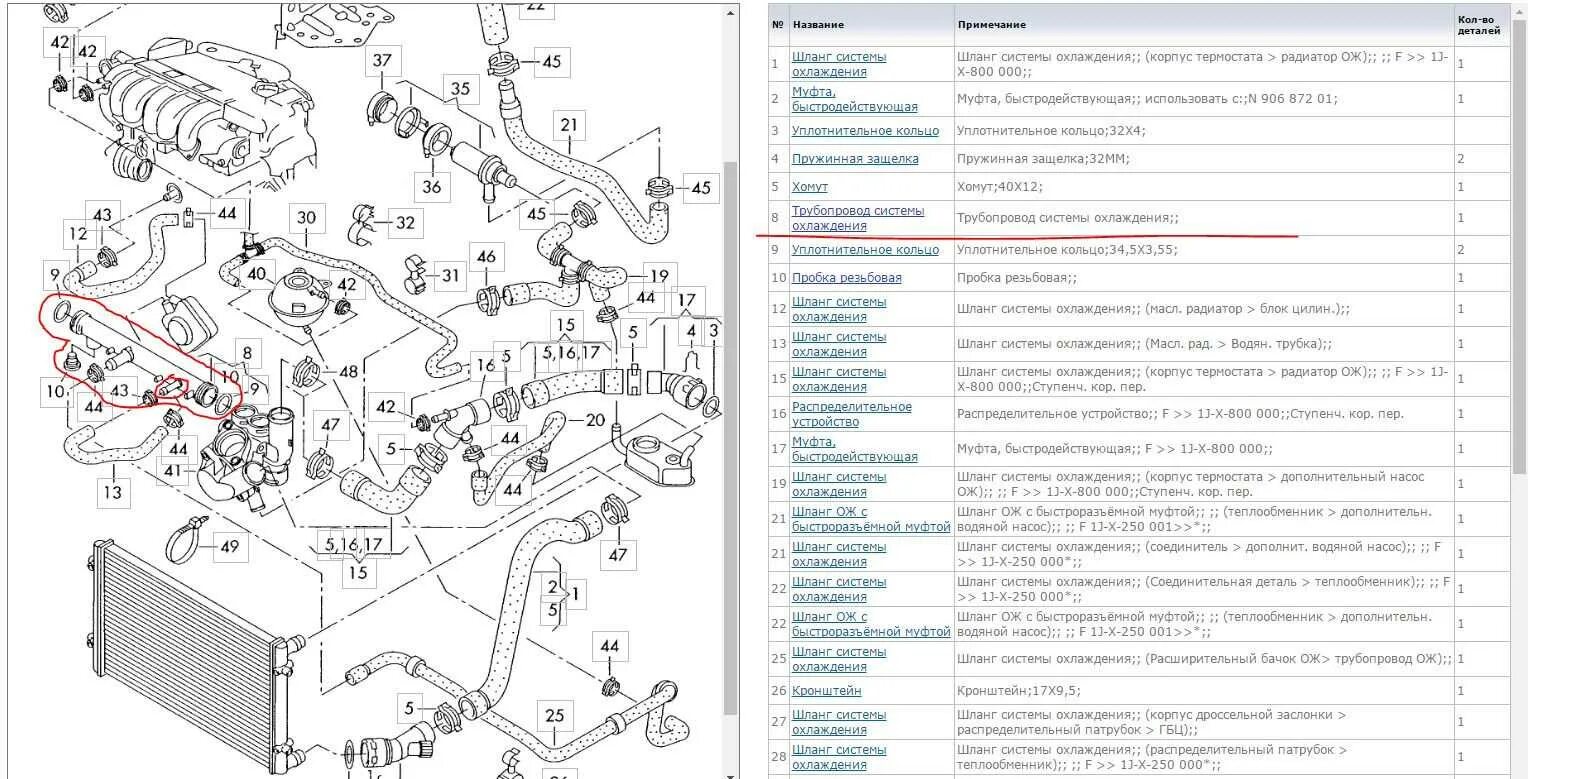Viewport: 1591px width, 779px height.
Task: Click callout 41 on the diagram
Action: pos(174,471)
